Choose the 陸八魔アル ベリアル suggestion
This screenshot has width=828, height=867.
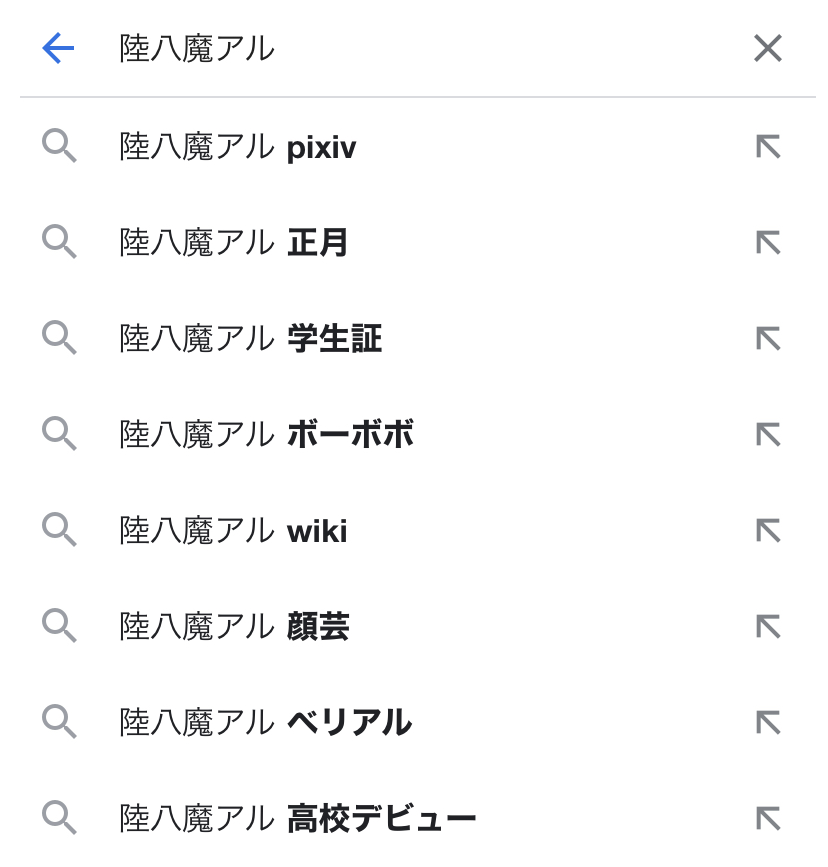(x=265, y=722)
